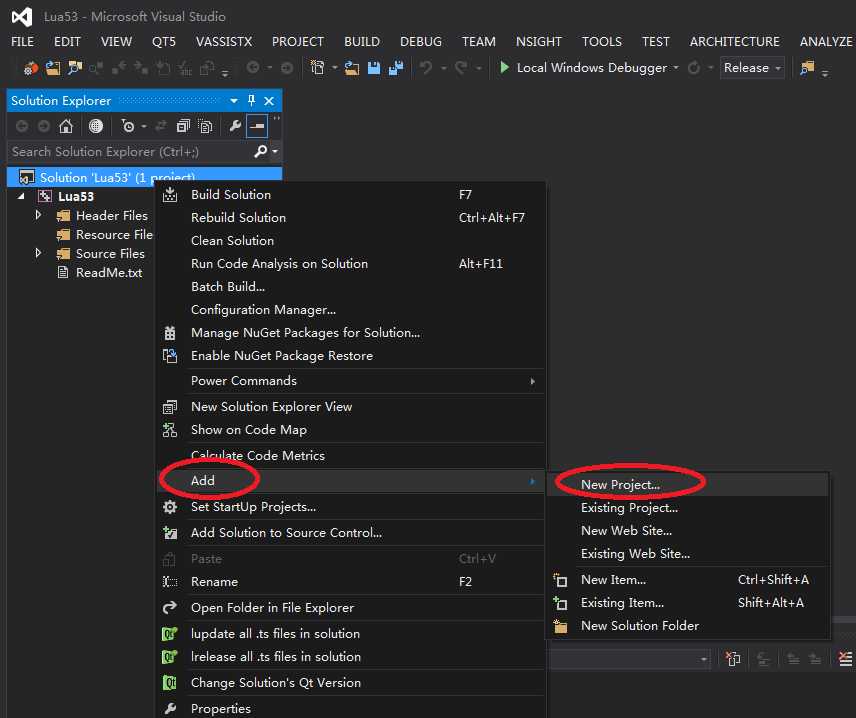The width and height of the screenshot is (856, 718).
Task: Choose Open Folder in File Explorer
Action: [351, 608]
